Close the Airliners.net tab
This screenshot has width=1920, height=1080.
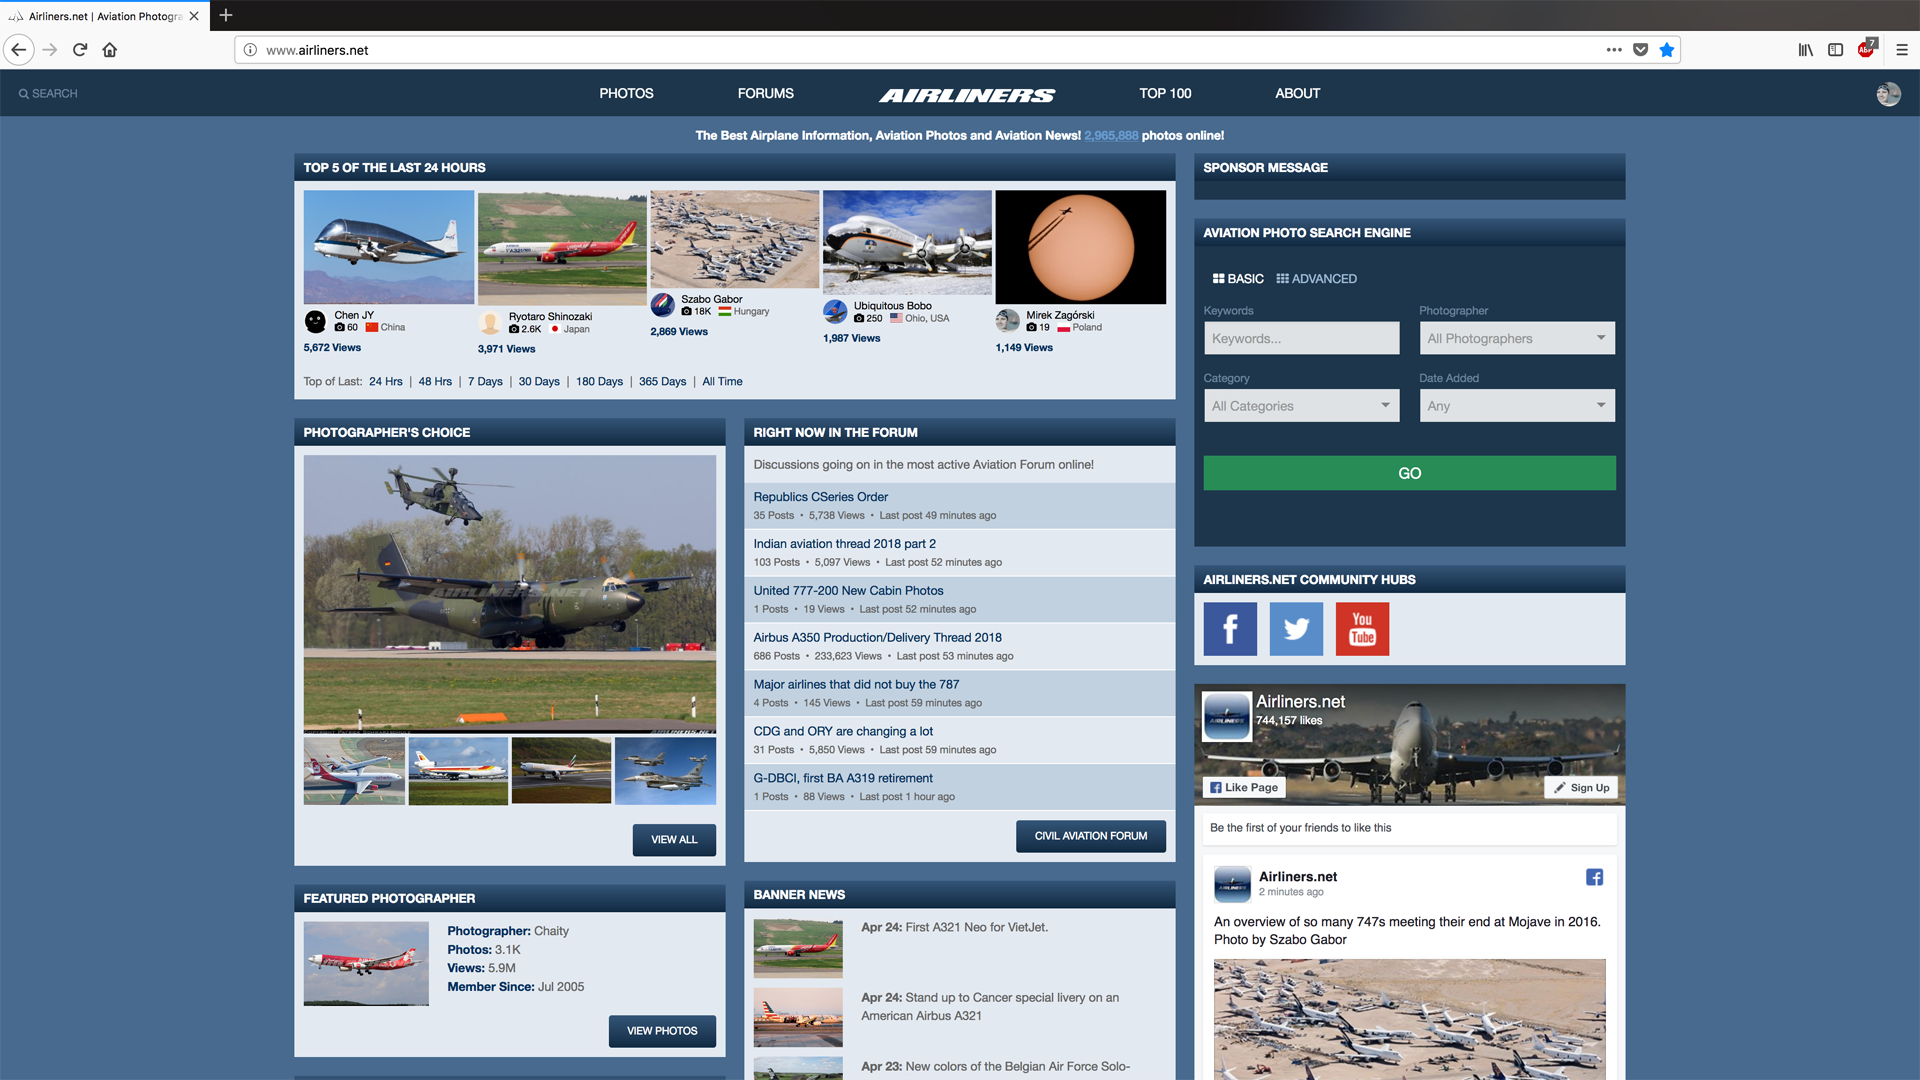(x=194, y=16)
